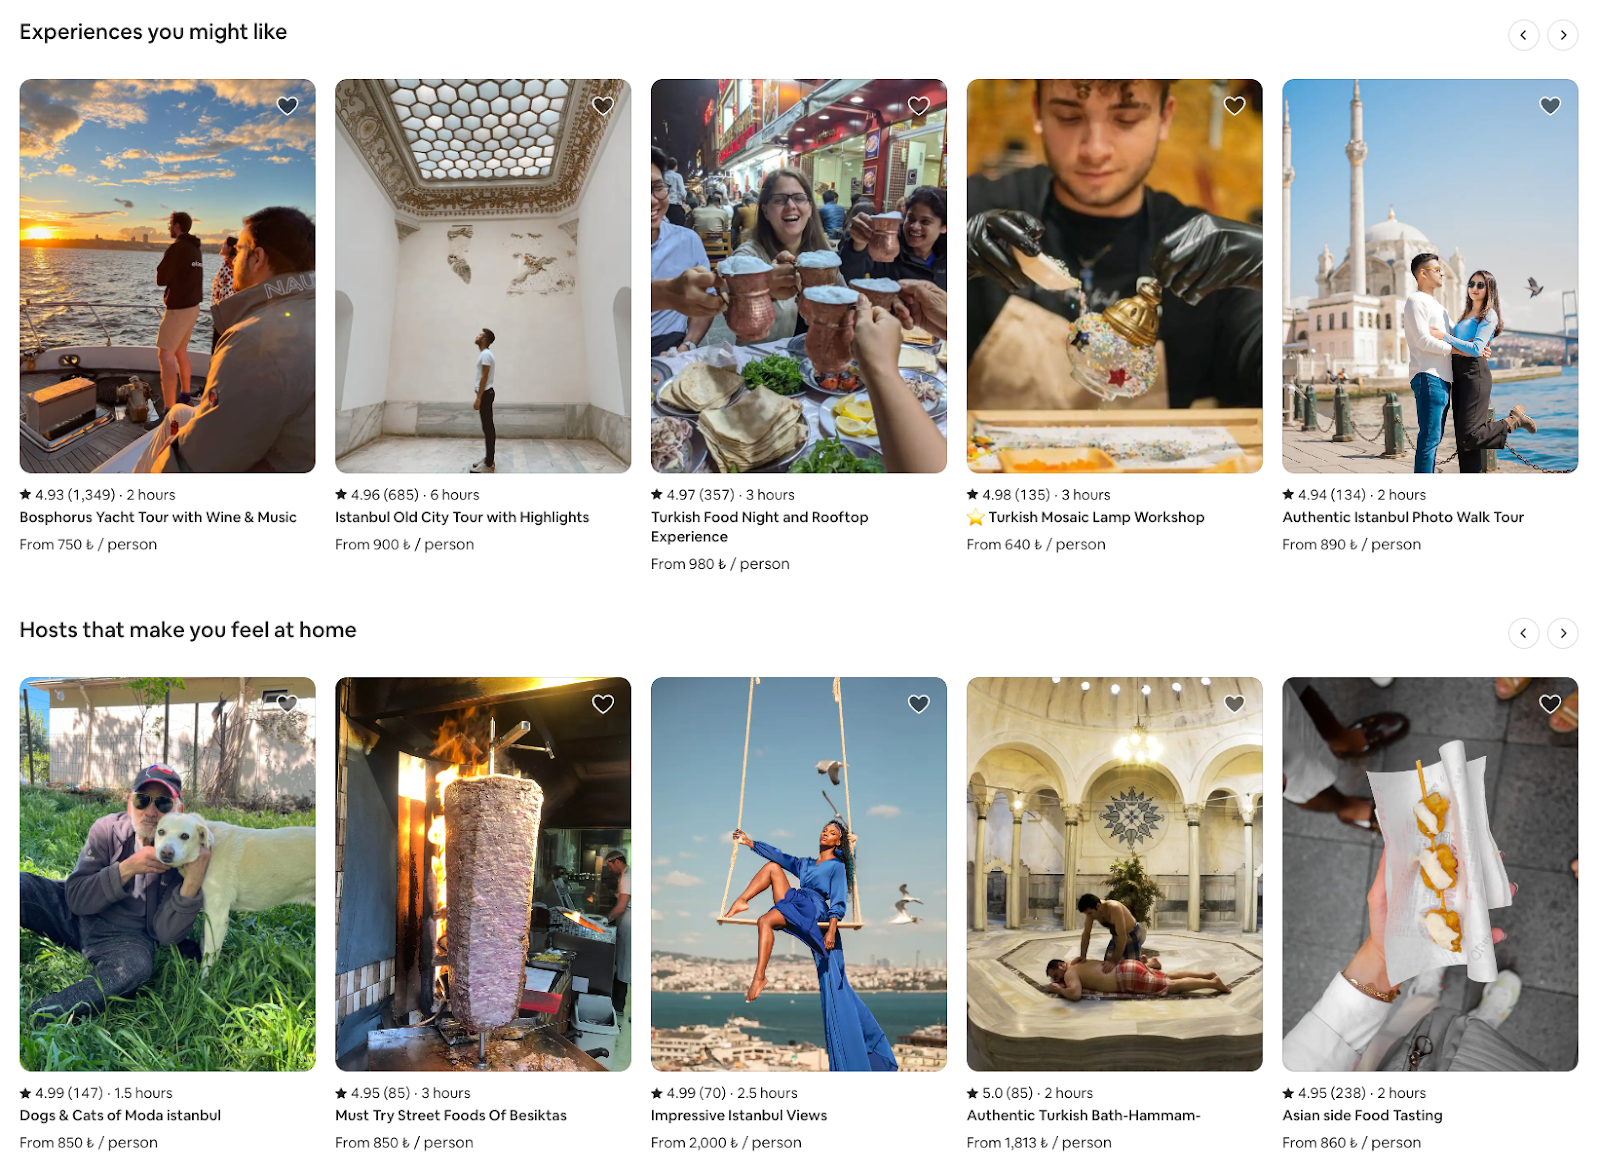Save the Turkish Mosaic Lamp Workshop

click(1234, 105)
